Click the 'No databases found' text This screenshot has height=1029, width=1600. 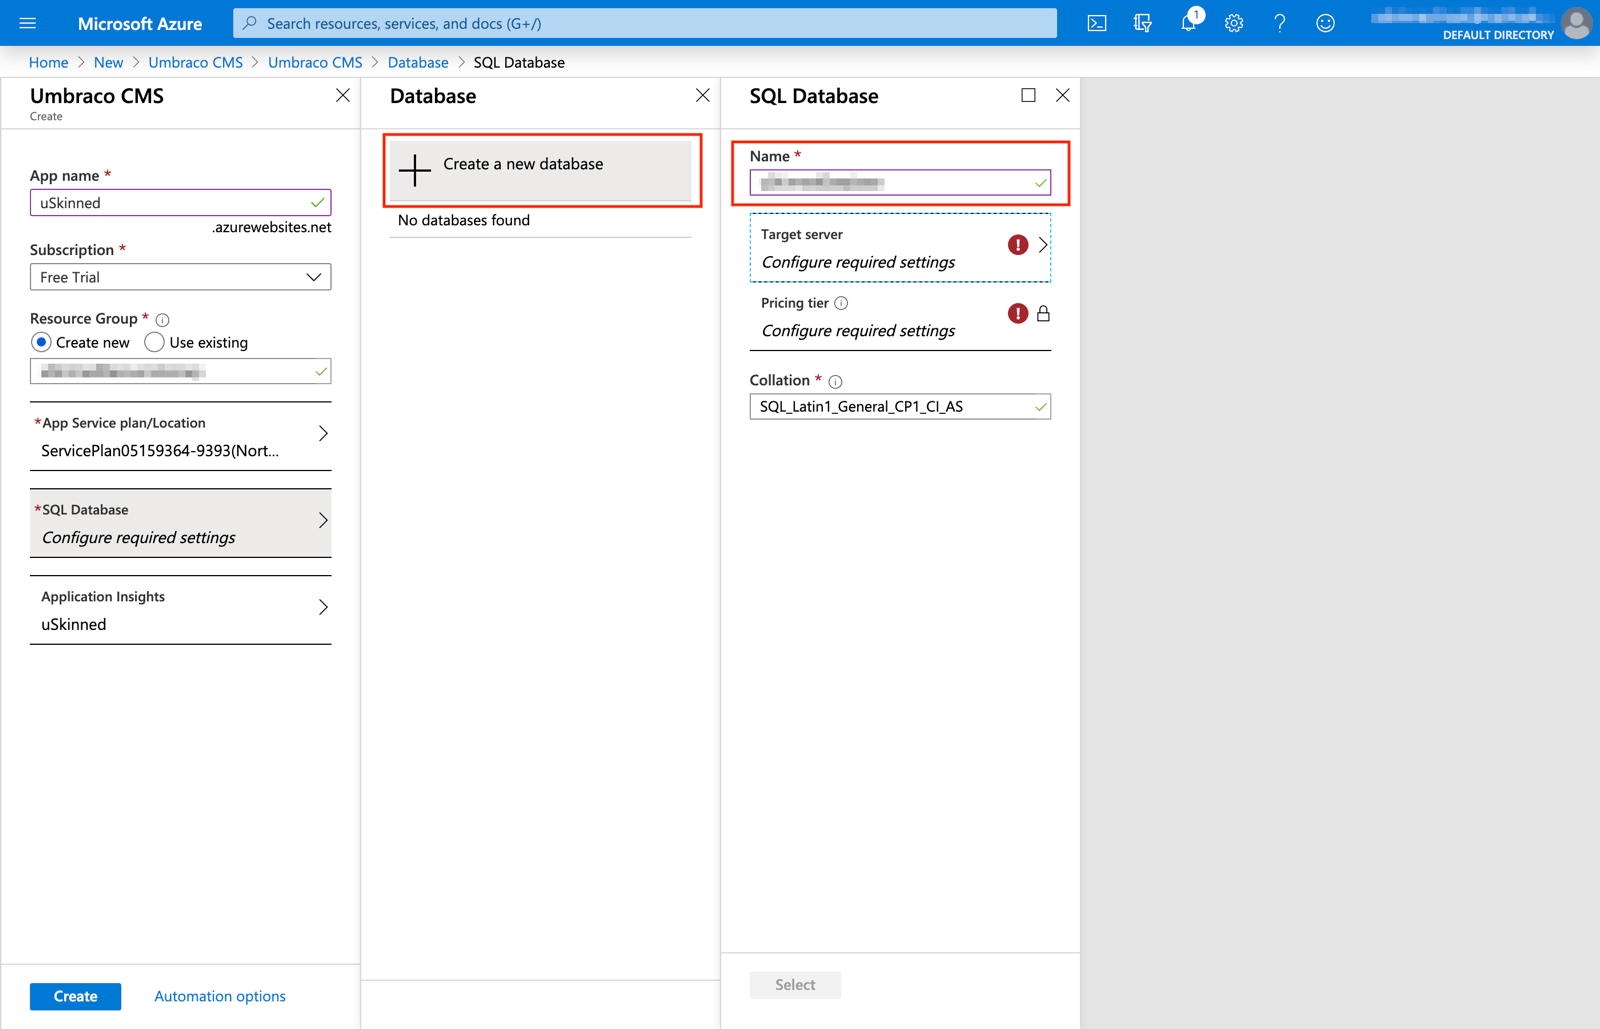click(x=464, y=220)
